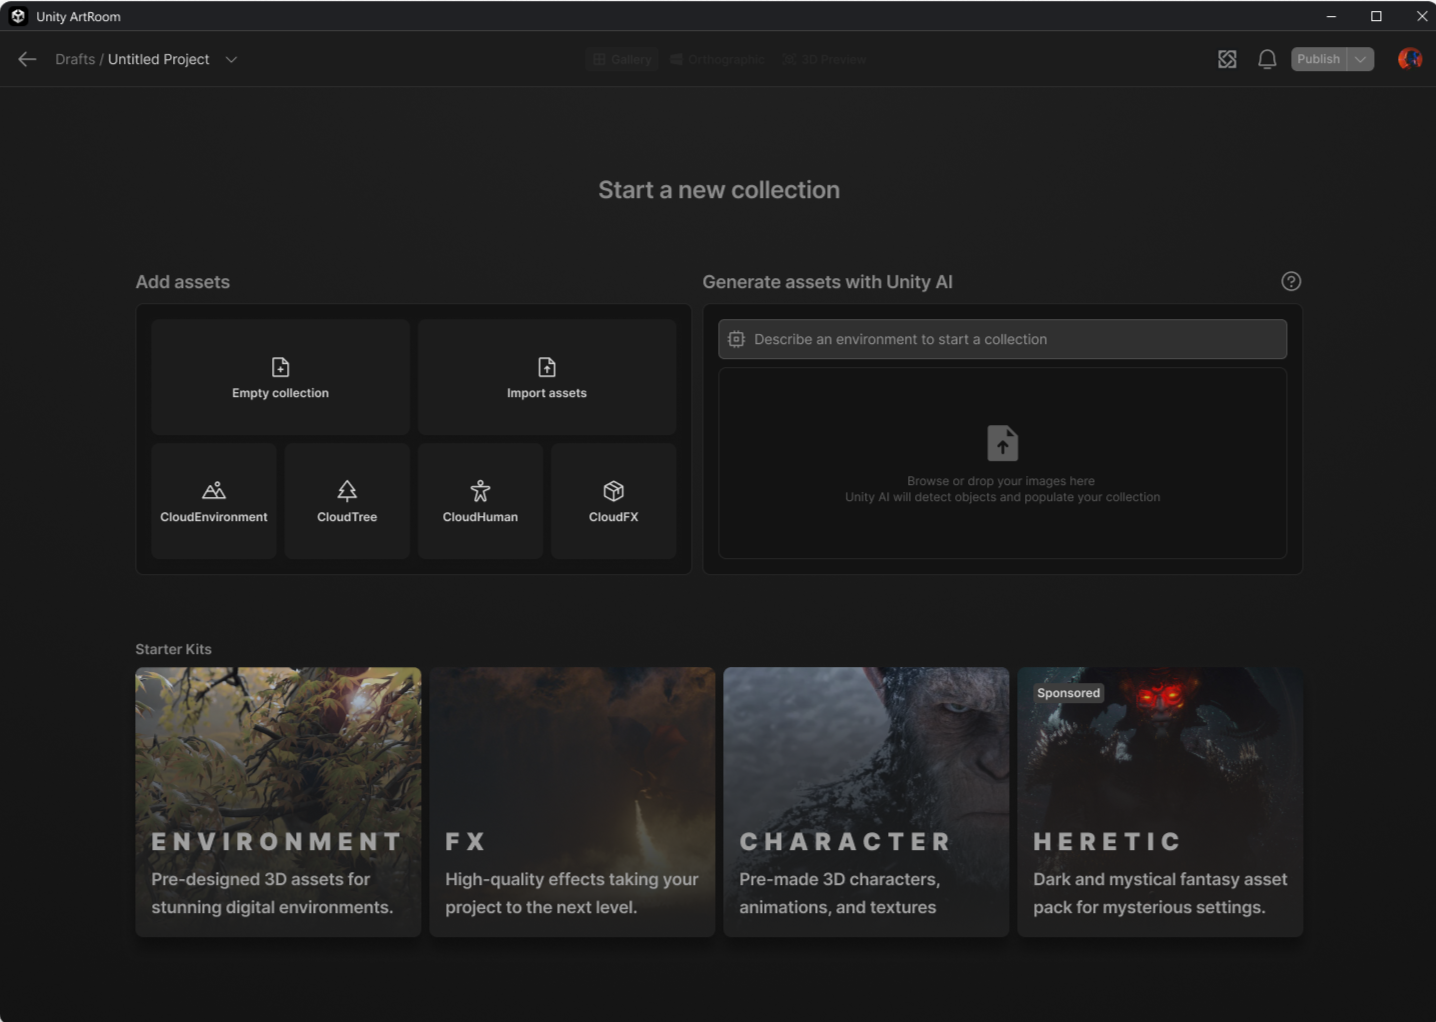Pick the CloudFX asset tile

[x=613, y=501]
